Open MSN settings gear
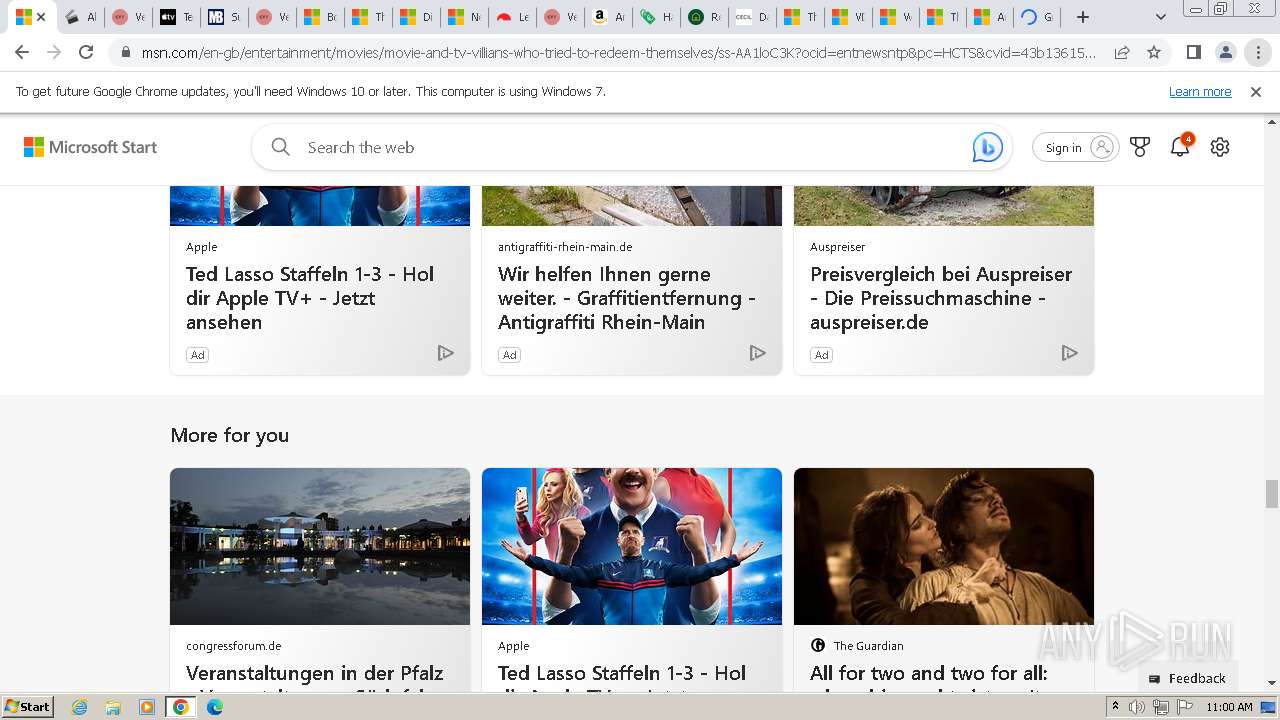1280x720 pixels. pos(1220,147)
